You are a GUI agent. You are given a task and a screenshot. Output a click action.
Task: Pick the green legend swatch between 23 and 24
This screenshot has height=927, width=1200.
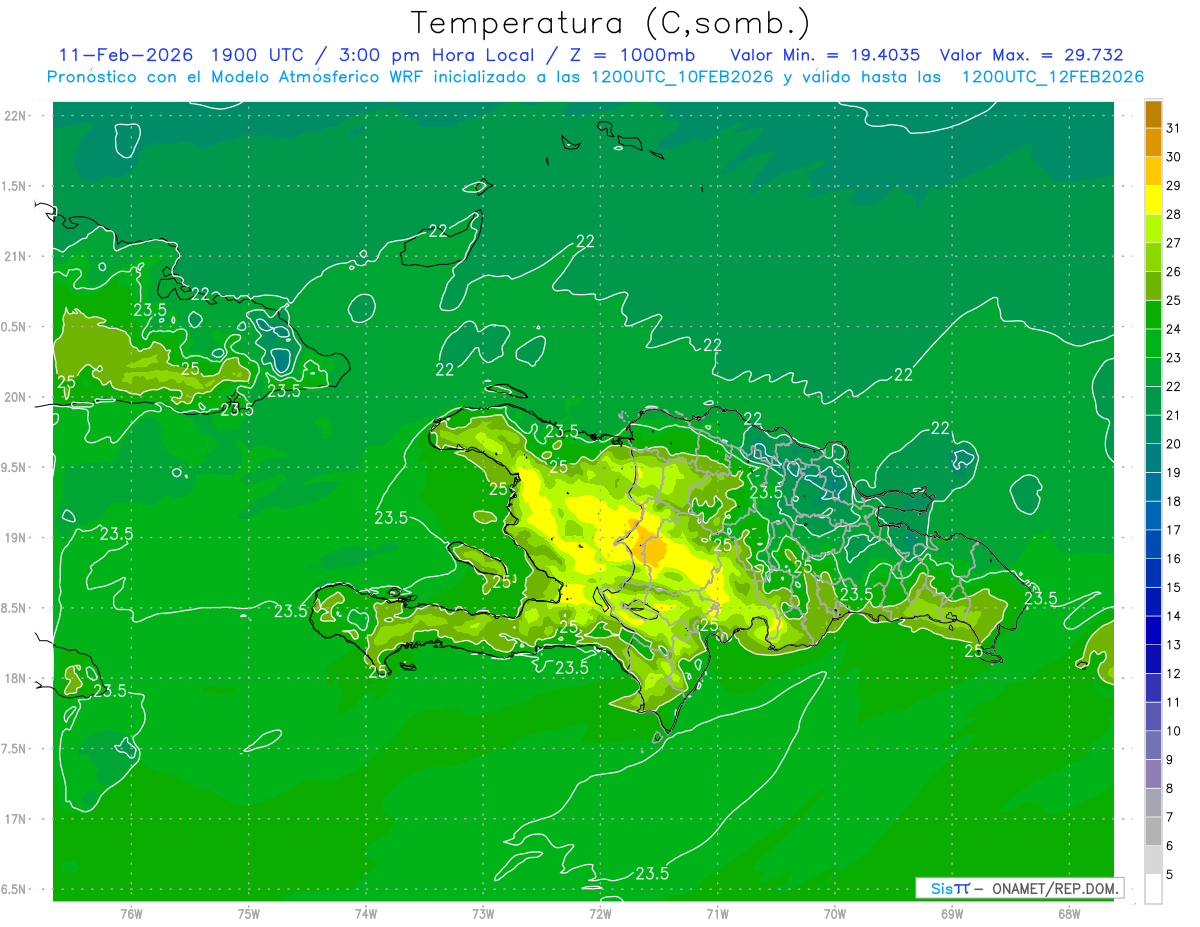pos(1153,343)
